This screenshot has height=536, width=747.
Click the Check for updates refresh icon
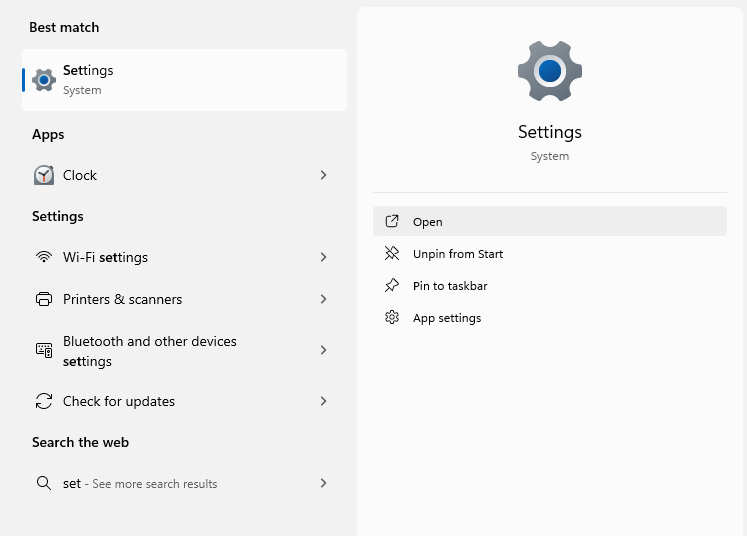pos(44,401)
